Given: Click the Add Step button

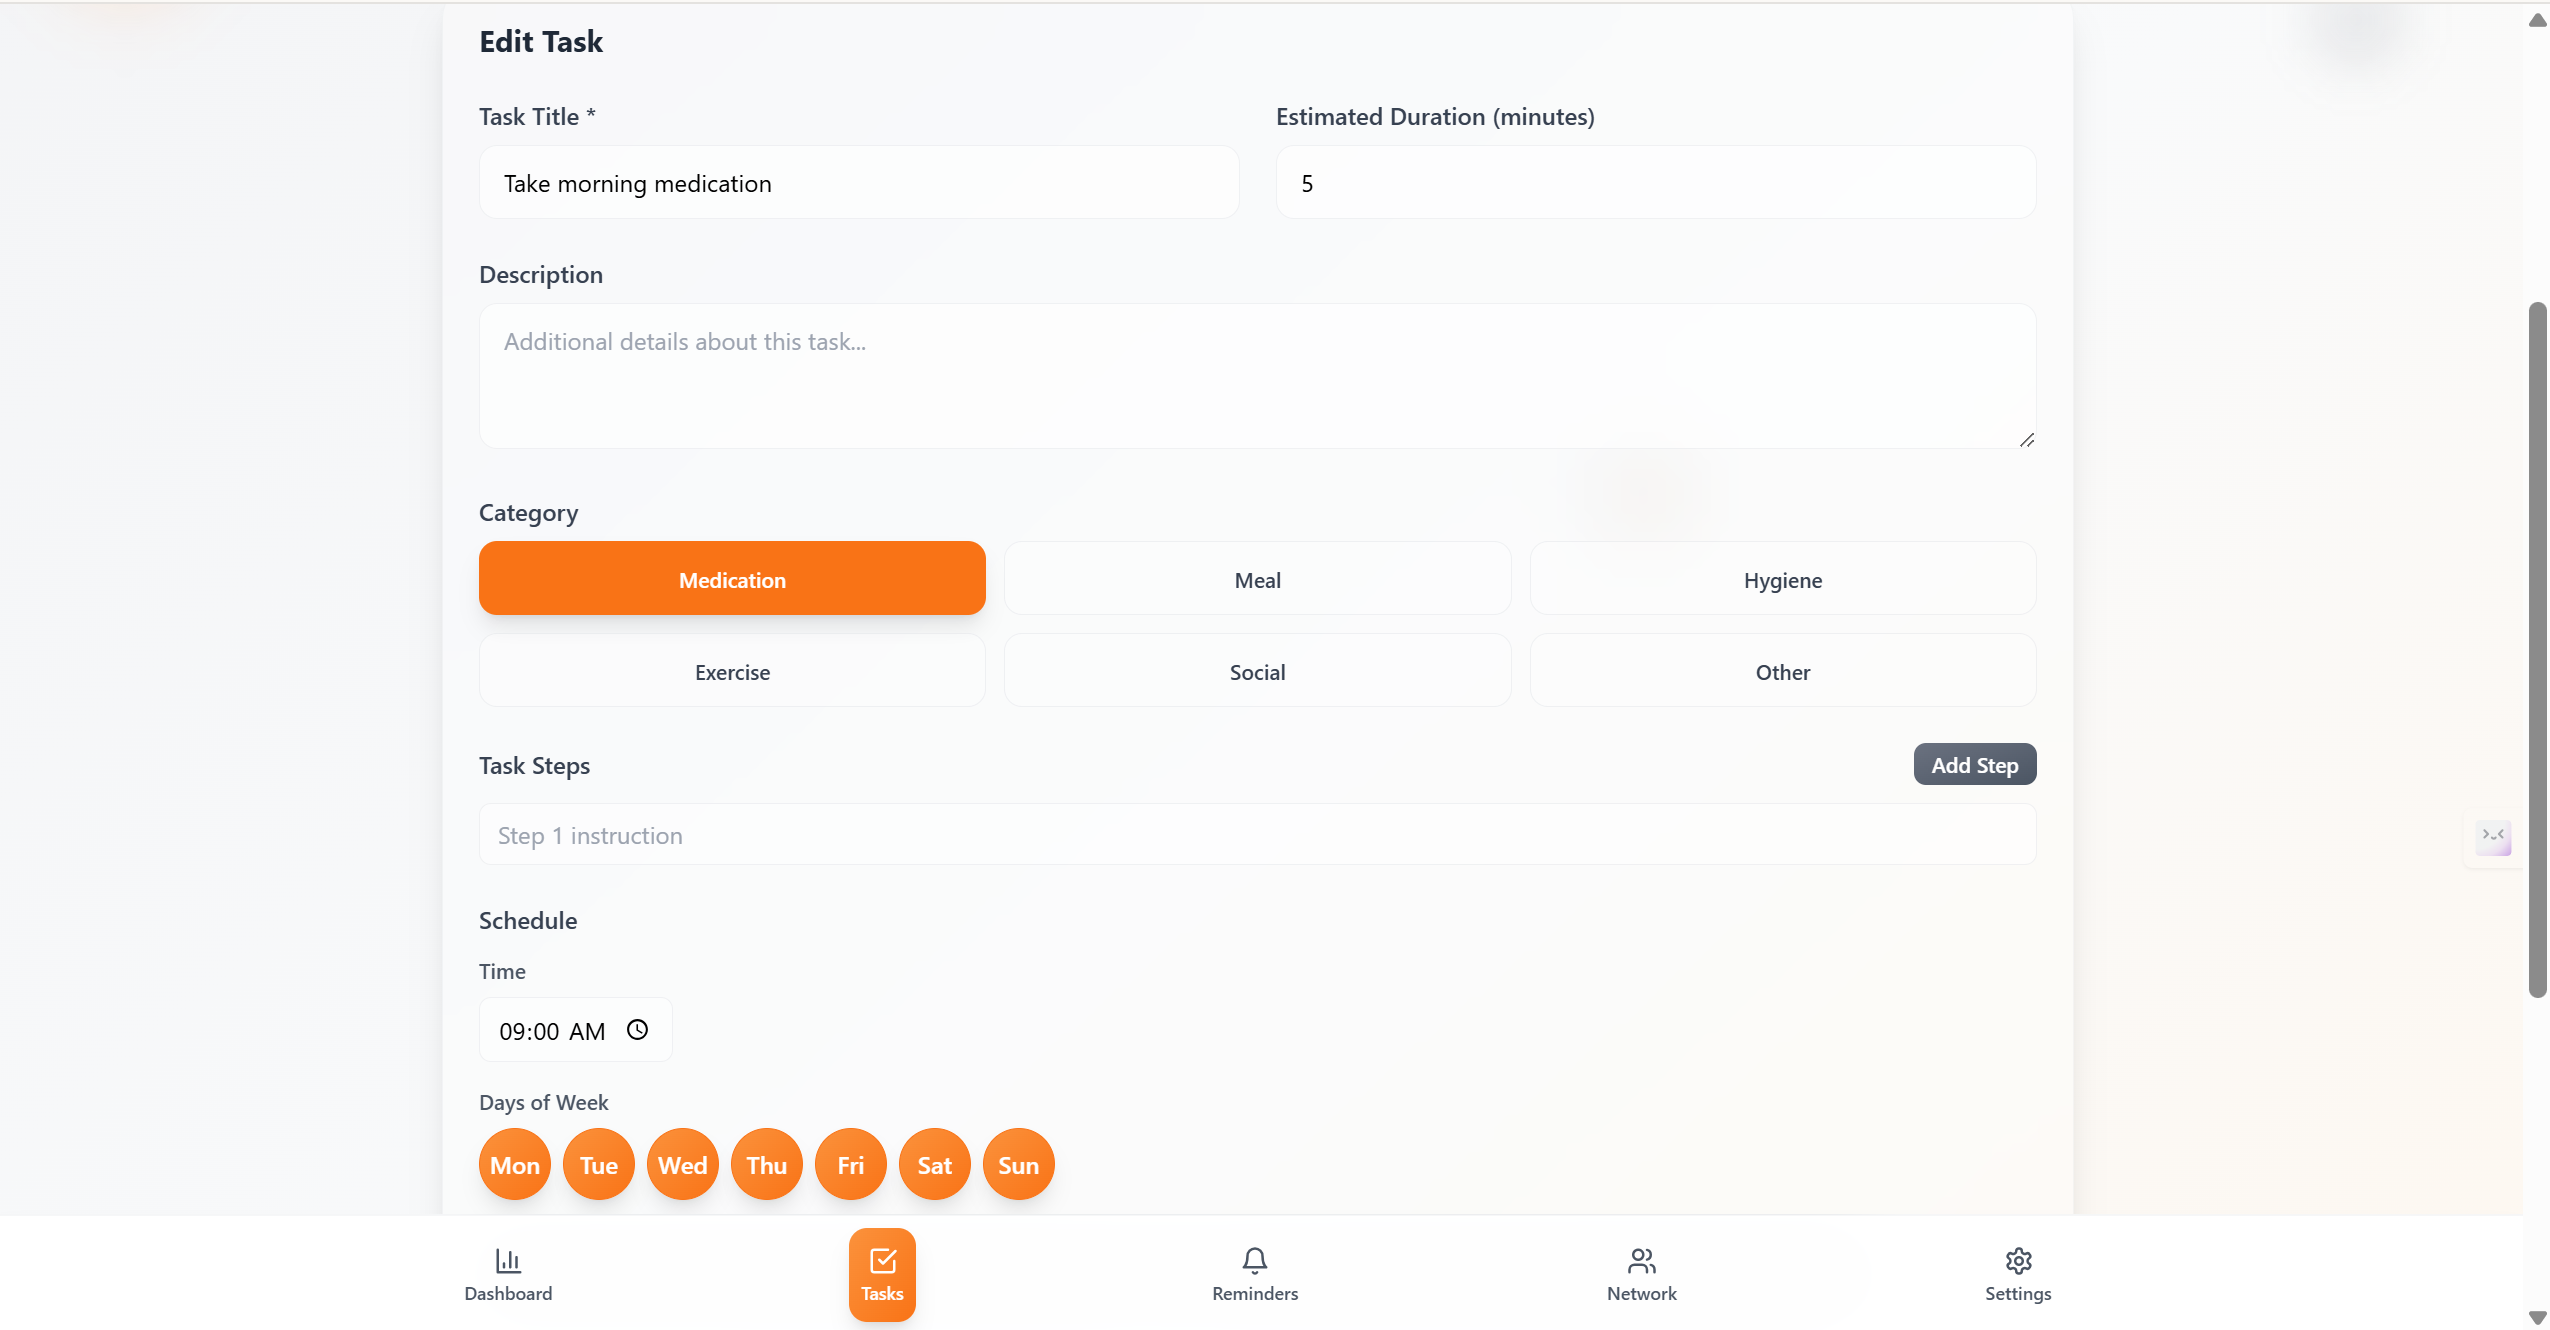Looking at the screenshot, I should (x=1974, y=765).
